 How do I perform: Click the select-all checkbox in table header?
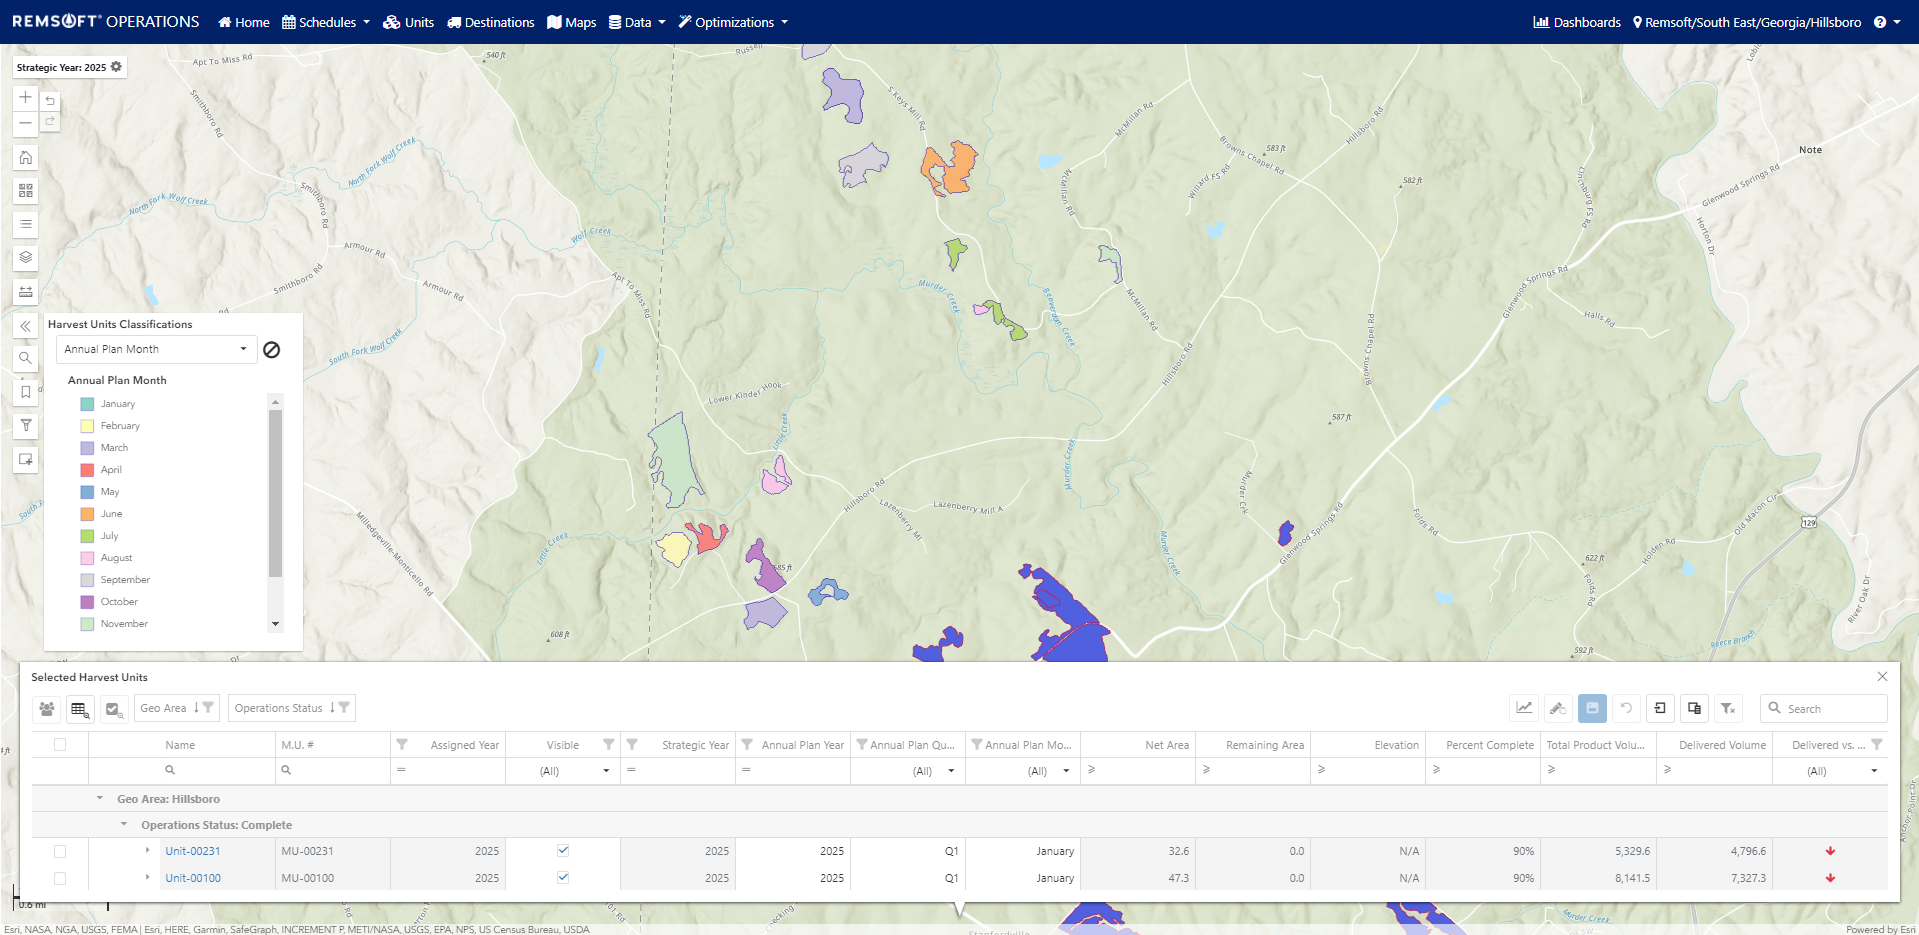tap(60, 744)
